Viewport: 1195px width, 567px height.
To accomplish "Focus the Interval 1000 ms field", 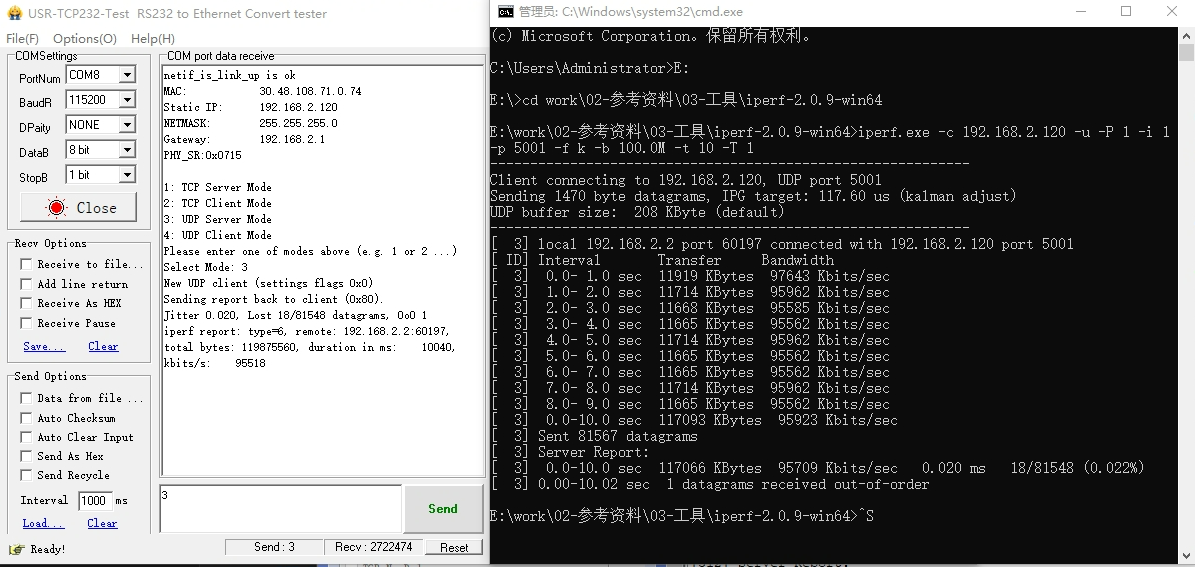I will [95, 501].
